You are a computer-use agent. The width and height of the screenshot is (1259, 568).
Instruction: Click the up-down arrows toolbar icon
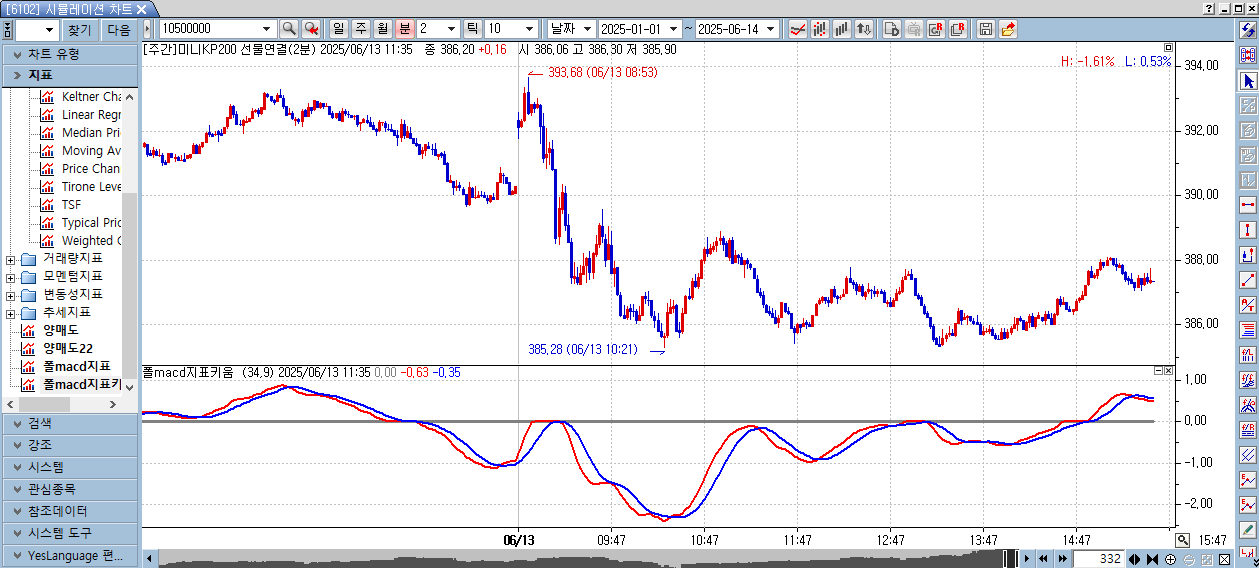tap(864, 29)
